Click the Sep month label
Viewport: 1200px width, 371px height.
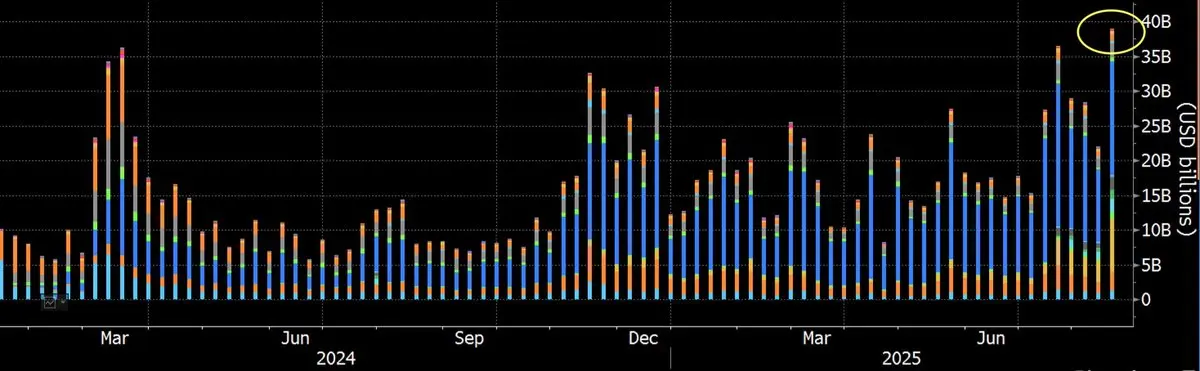(470, 338)
